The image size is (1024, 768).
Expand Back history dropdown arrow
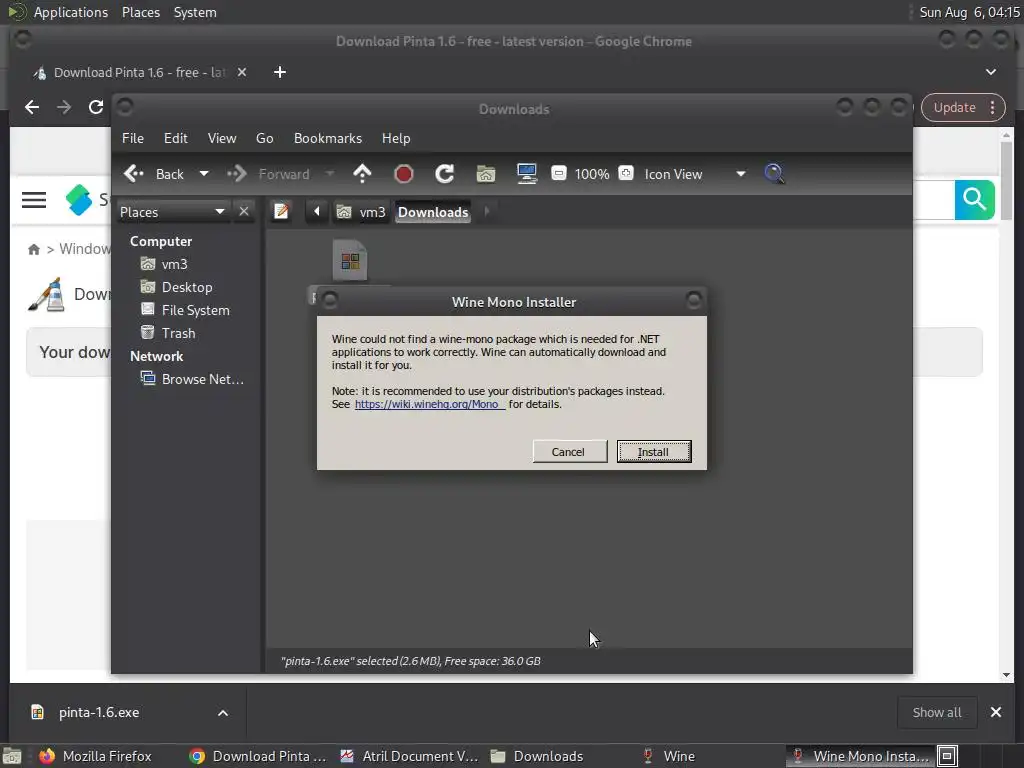[x=204, y=174]
